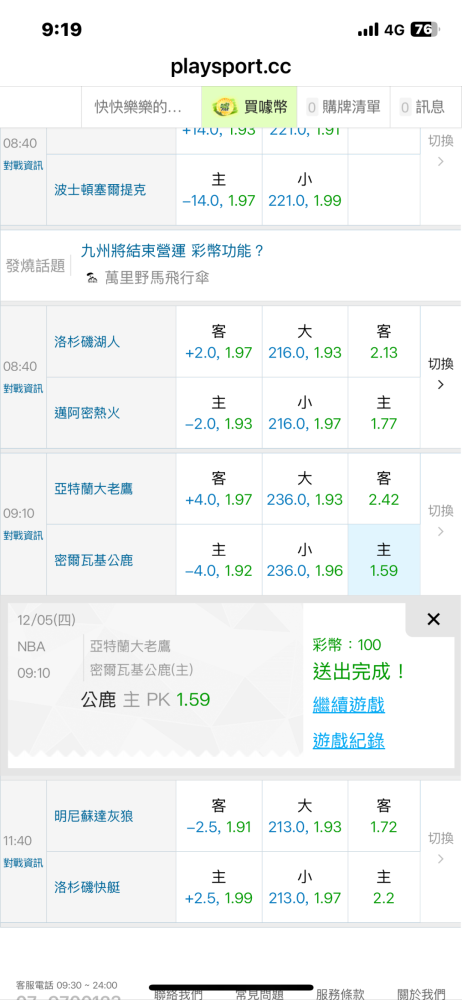Select Clippers home moneyline 2.2 odds
The image size is (462, 1000).
384,887
